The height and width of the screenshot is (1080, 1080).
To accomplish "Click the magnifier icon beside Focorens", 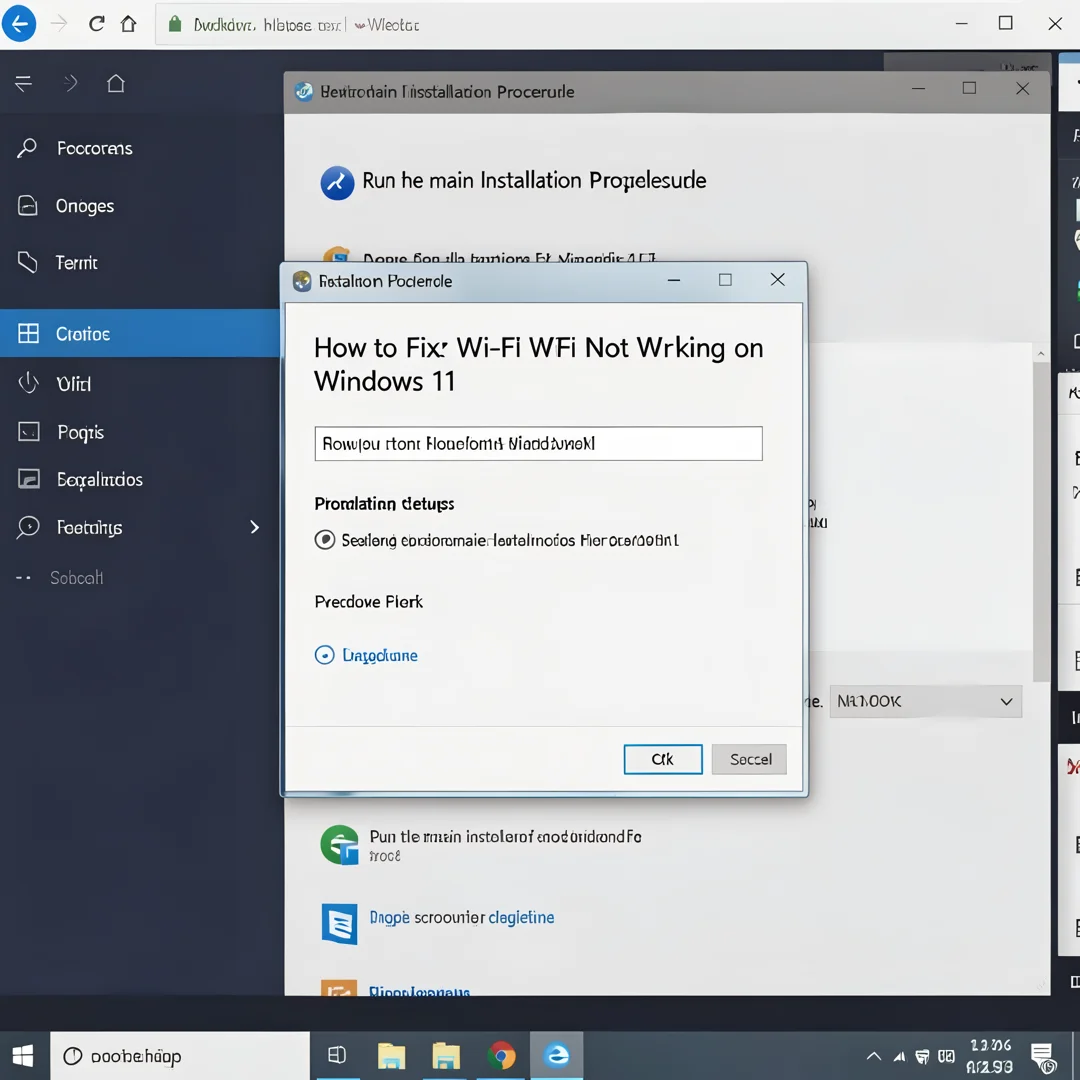I will tap(27, 147).
